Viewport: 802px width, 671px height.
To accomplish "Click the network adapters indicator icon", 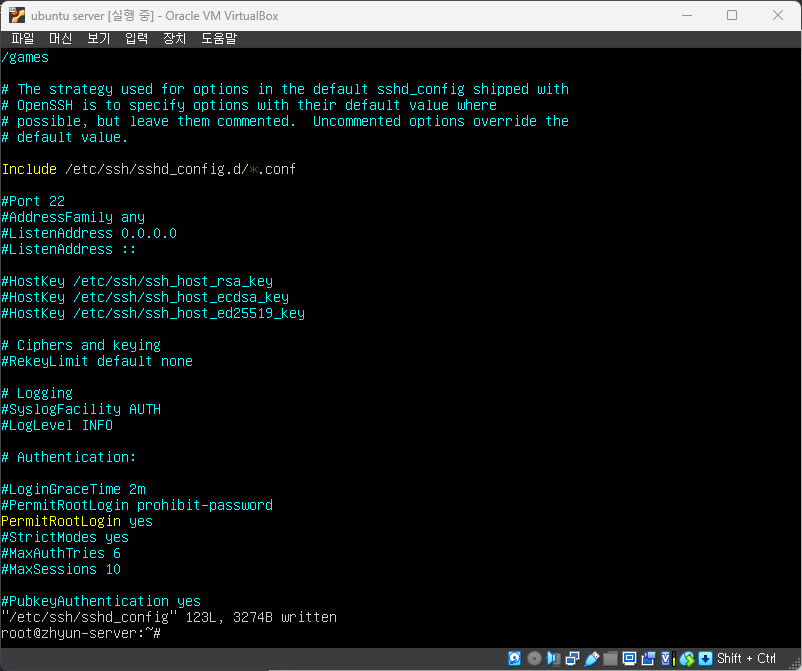I will click(x=572, y=658).
